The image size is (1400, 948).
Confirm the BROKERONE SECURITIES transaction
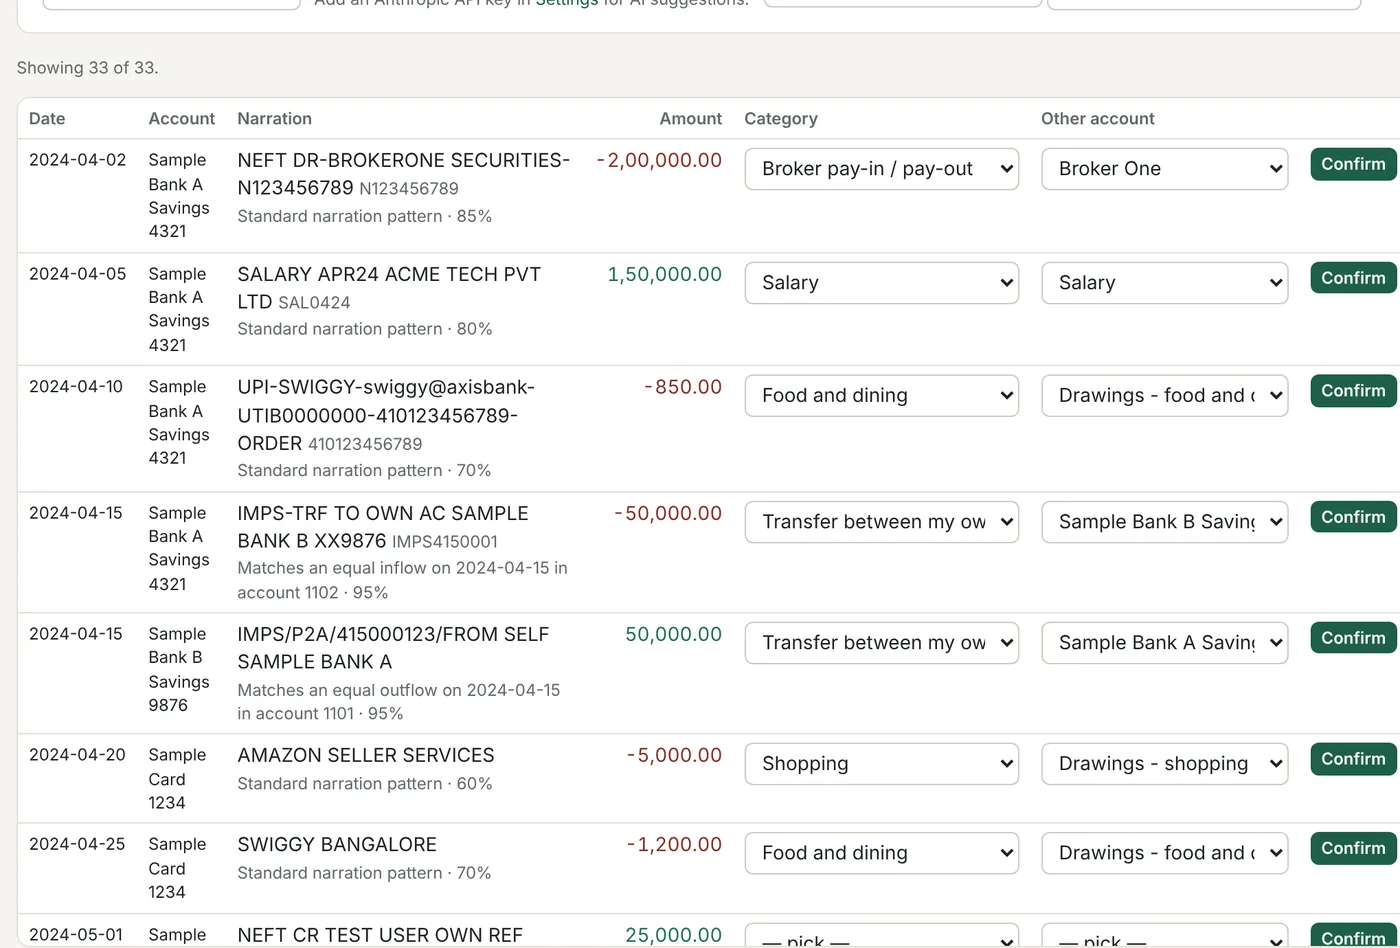tap(1355, 164)
